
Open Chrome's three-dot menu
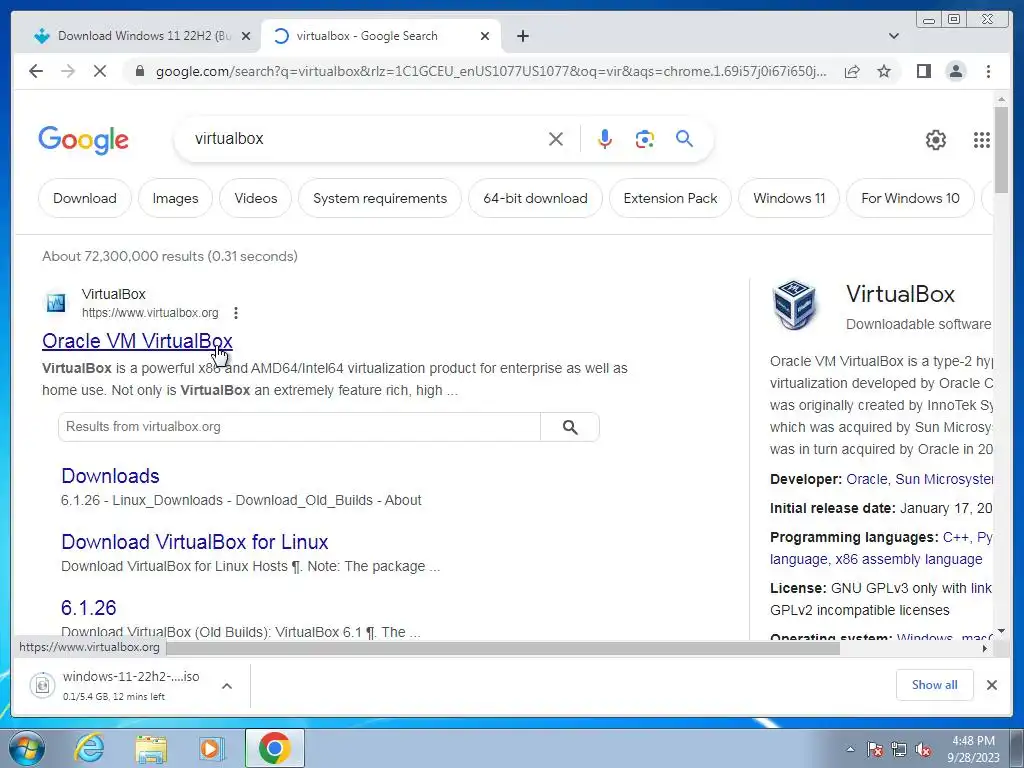tap(988, 71)
